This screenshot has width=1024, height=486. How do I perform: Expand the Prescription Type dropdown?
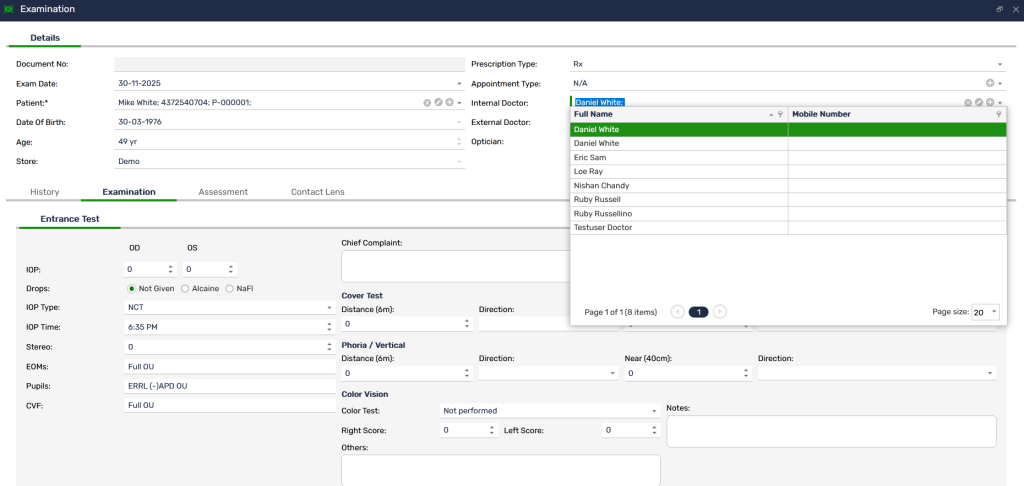(x=999, y=64)
